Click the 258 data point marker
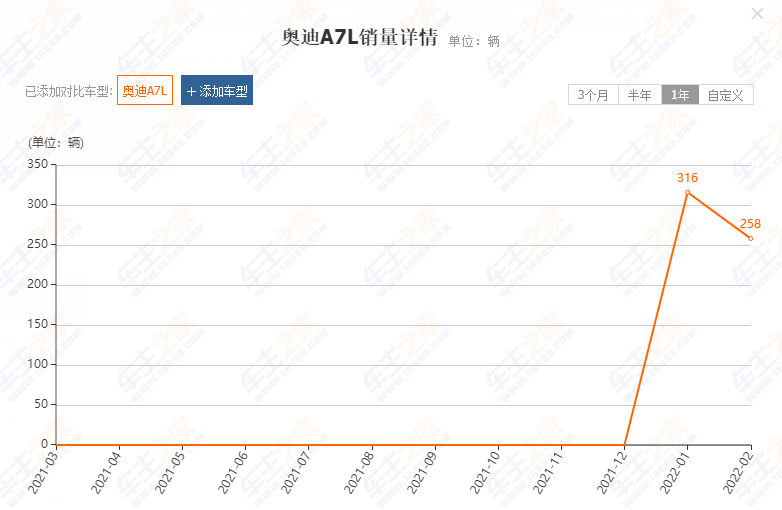 [x=750, y=238]
